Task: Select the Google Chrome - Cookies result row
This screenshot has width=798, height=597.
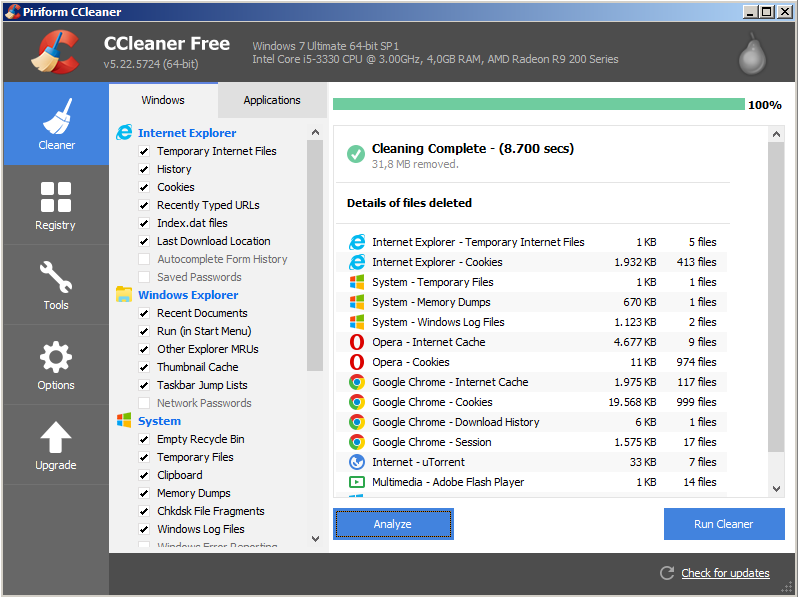Action: pyautogui.click(x=531, y=402)
